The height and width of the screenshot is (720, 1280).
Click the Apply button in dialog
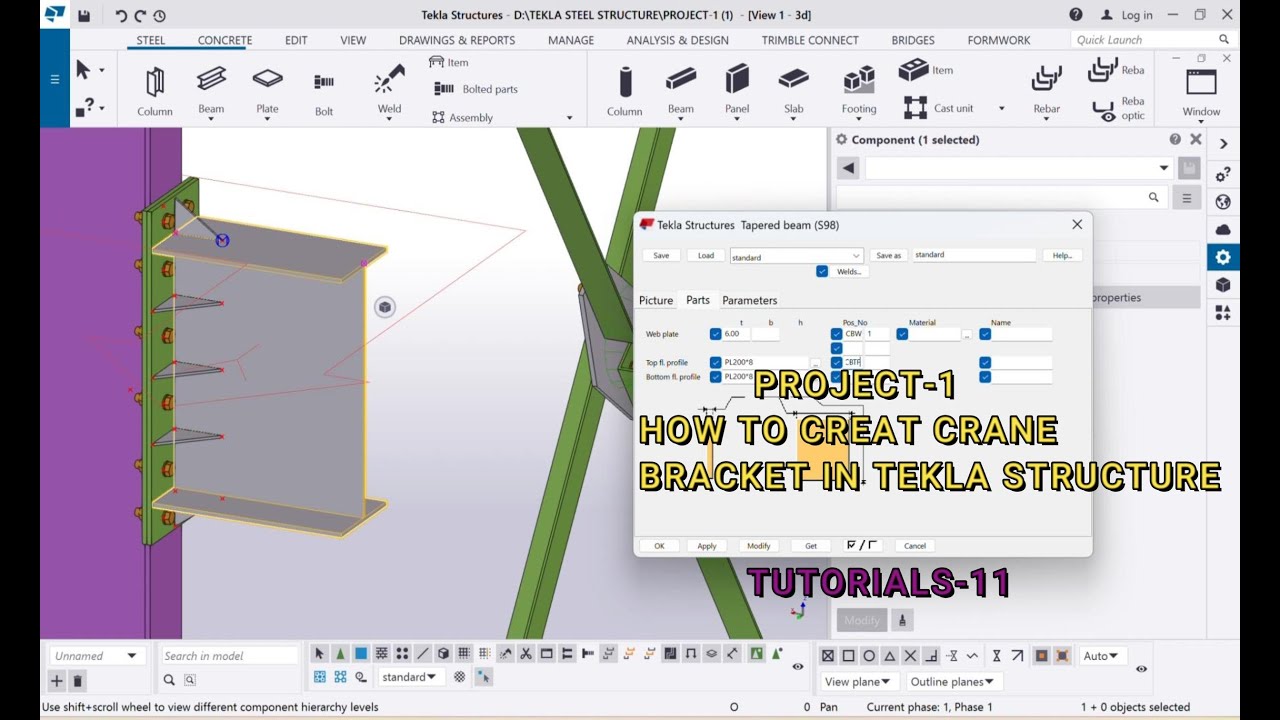coord(707,545)
